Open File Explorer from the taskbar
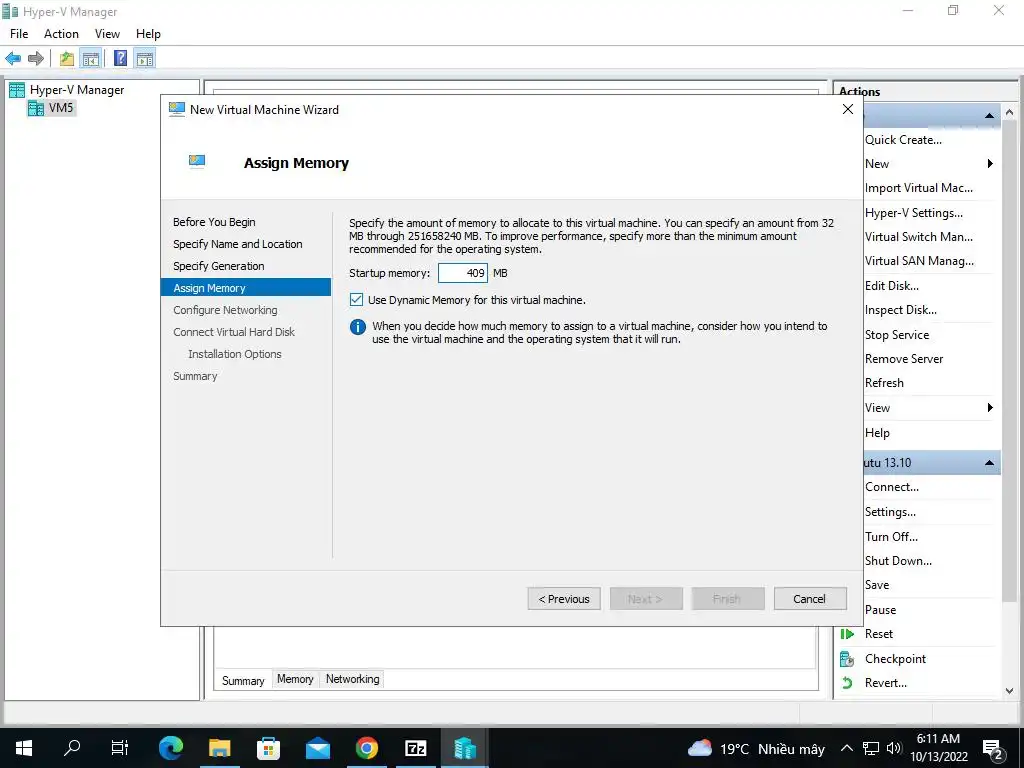Image resolution: width=1024 pixels, height=768 pixels. point(219,748)
